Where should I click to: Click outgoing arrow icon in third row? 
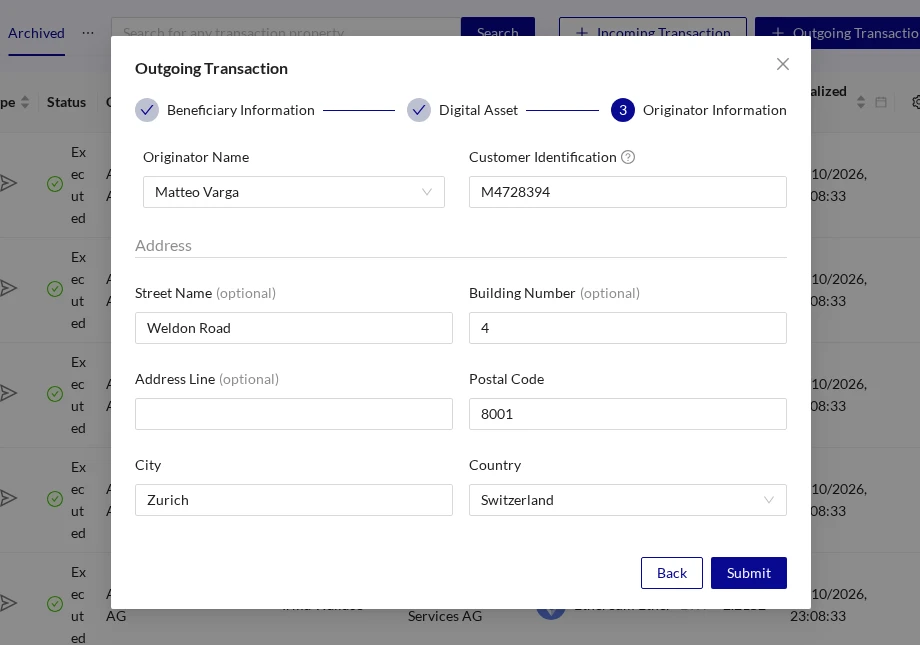pos(8,393)
